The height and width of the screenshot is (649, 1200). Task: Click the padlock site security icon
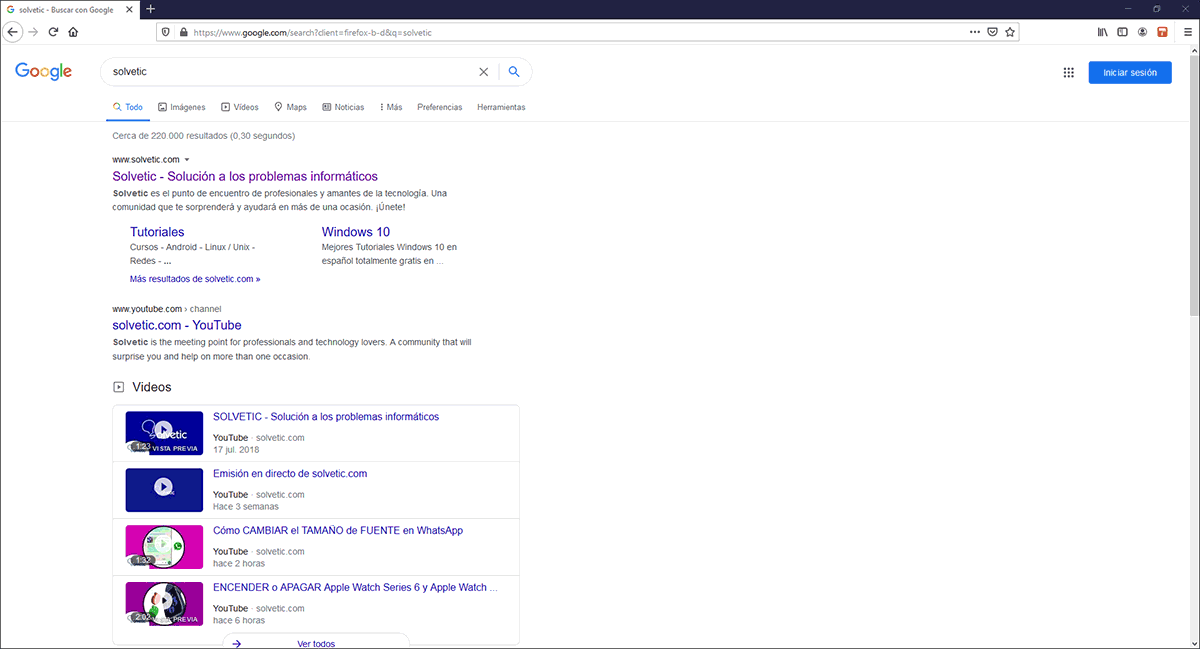[183, 32]
